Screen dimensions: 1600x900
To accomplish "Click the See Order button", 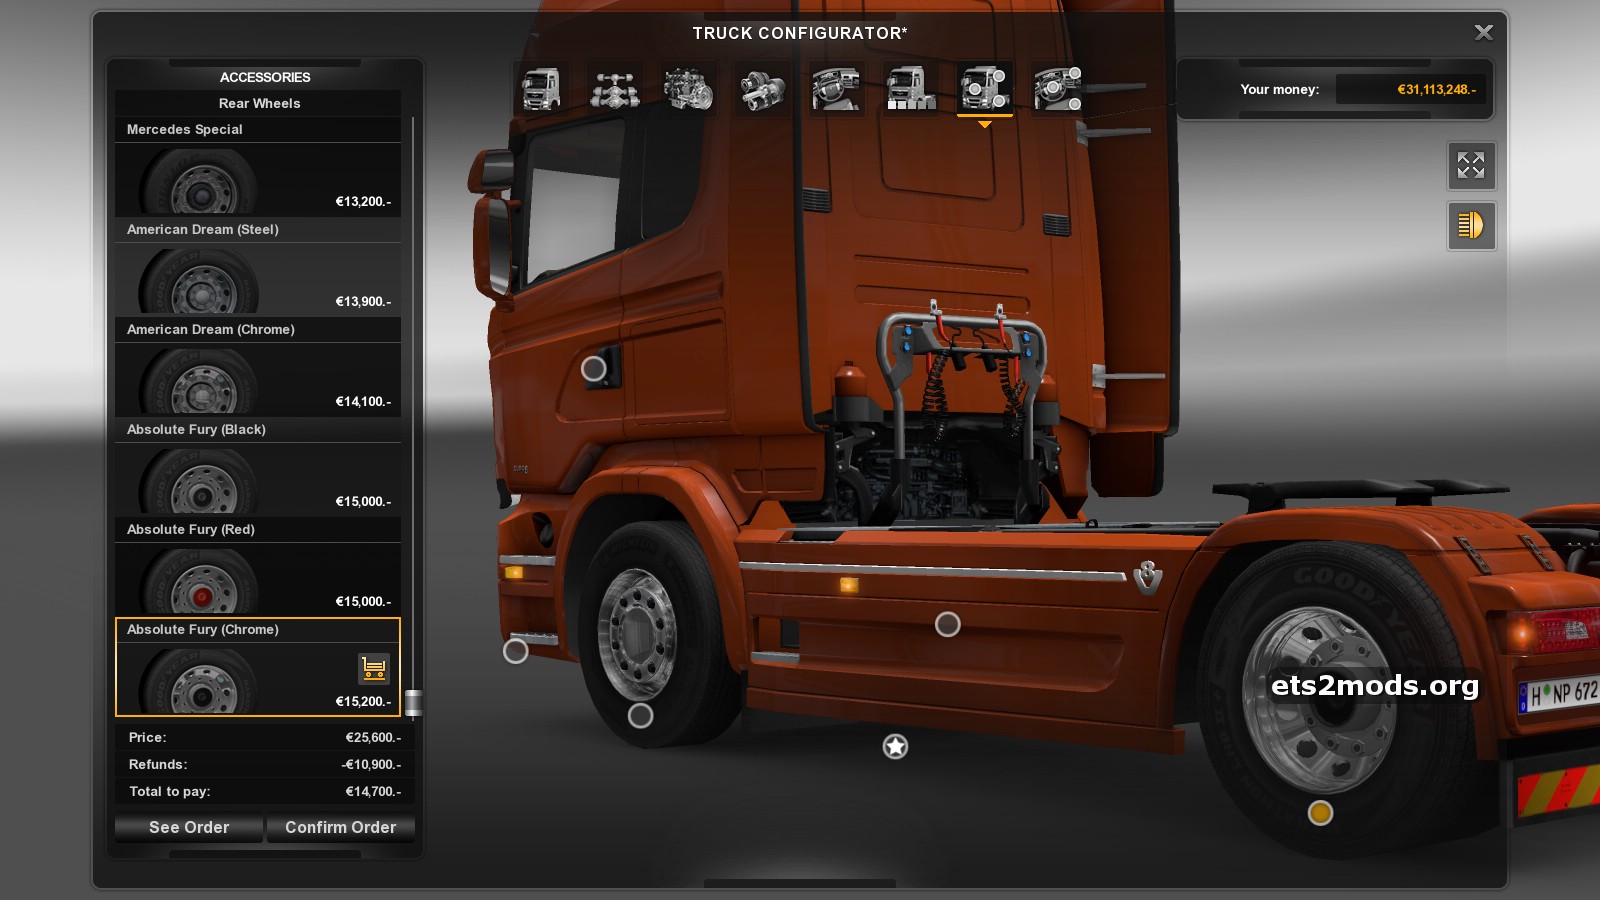I will [x=189, y=827].
